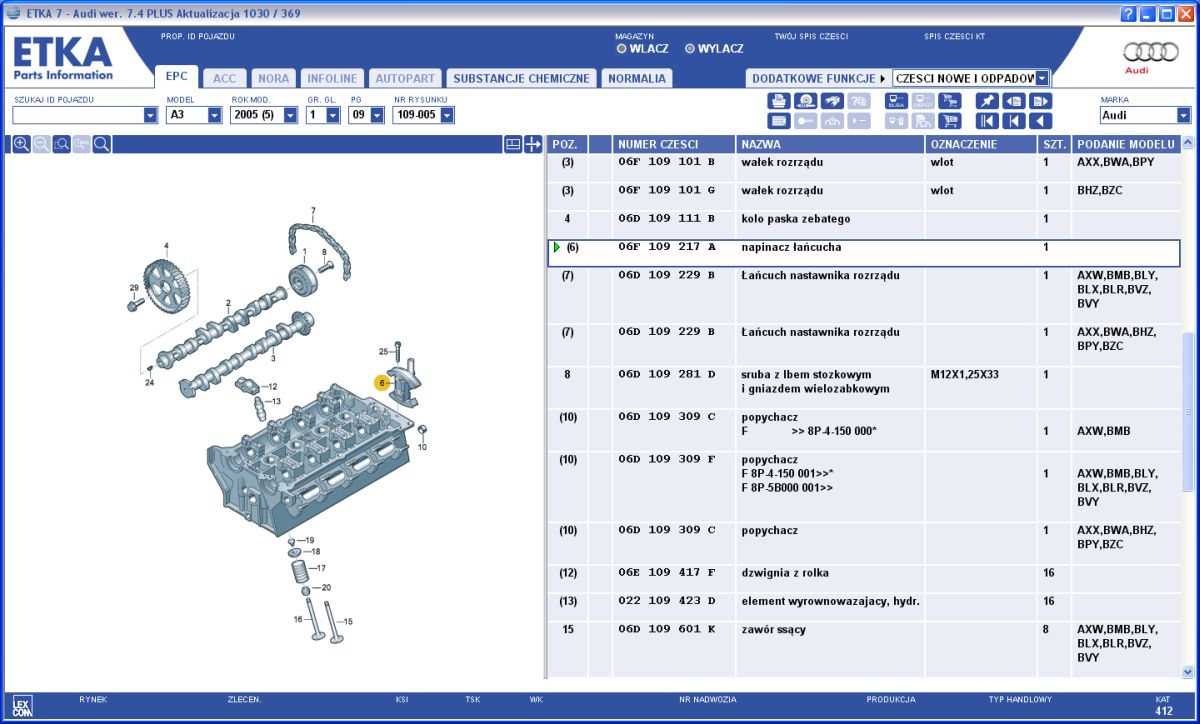The image size is (1200, 724).
Task: Select part number 06D 109 111 B
Action: pos(667,219)
